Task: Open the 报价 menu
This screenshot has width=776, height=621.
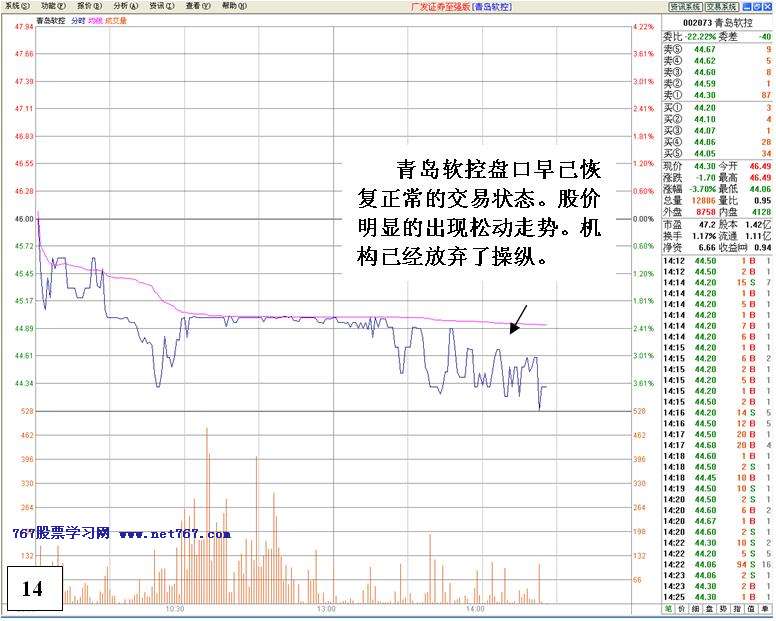Action: tap(90, 6)
